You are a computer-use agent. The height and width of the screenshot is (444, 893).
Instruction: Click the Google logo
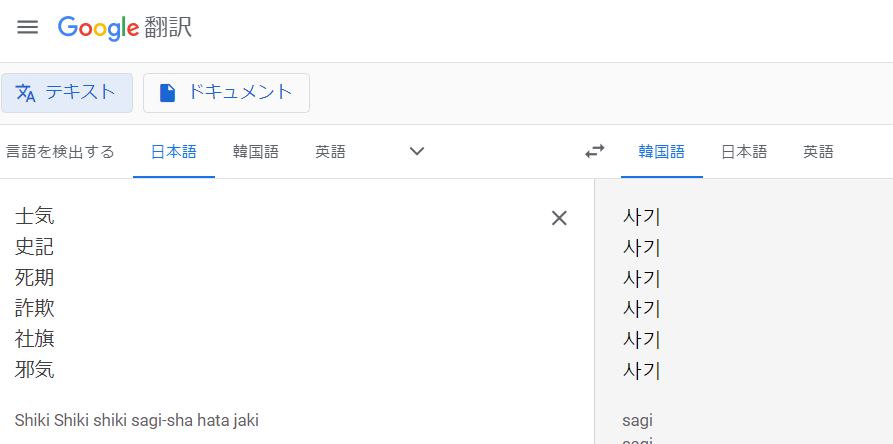(x=98, y=28)
